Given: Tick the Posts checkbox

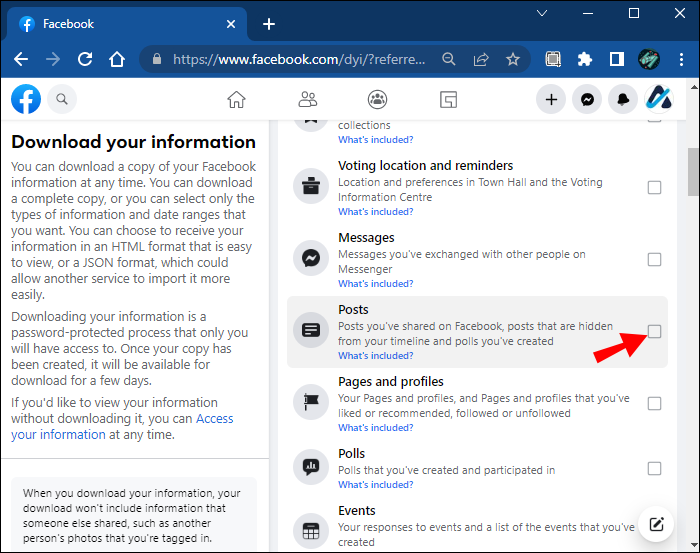Looking at the screenshot, I should click(x=654, y=332).
